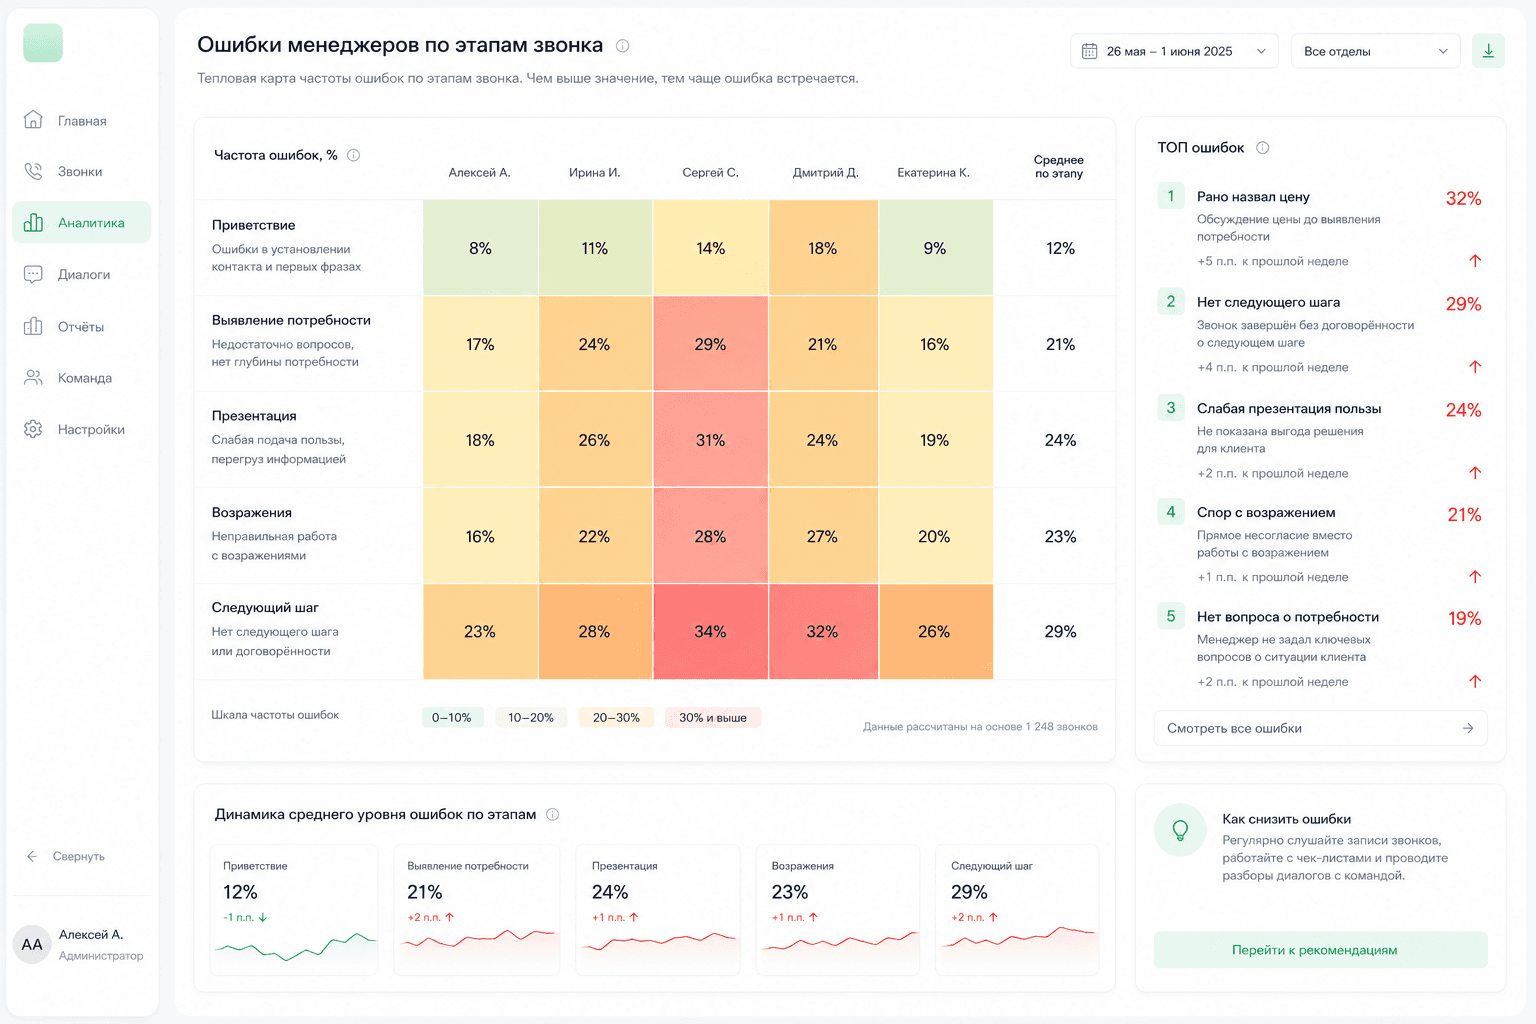
Task: Open the Звонки section in sidebar
Action: [81, 172]
